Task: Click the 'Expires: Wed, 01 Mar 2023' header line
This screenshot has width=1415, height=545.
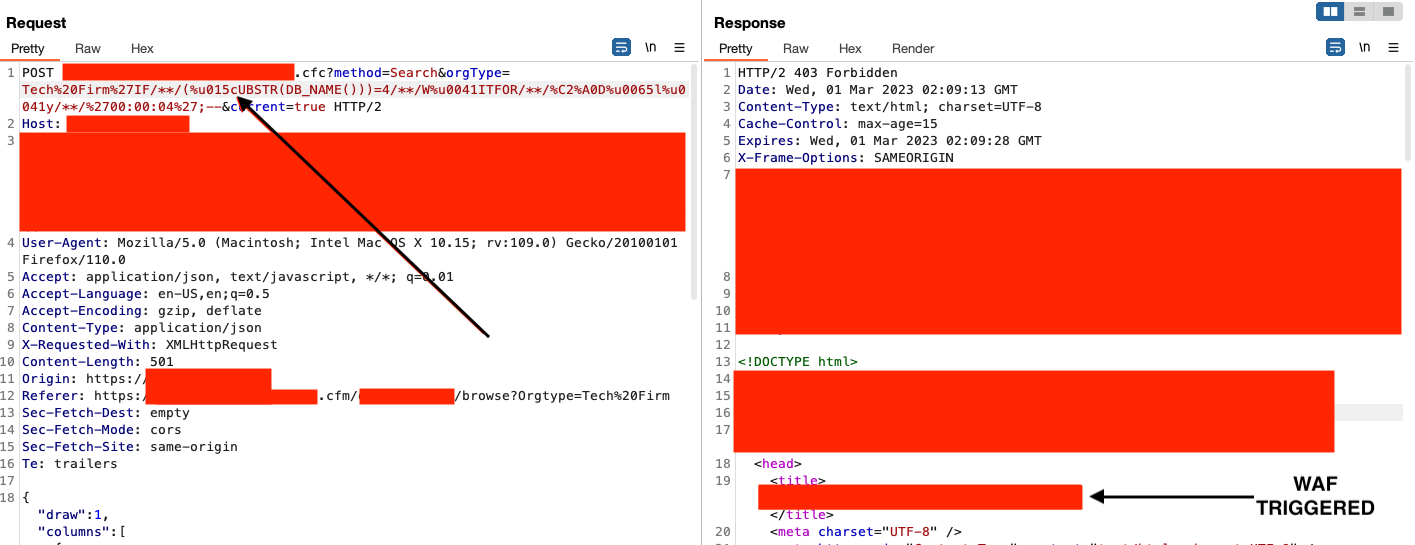Action: pyautogui.click(x=889, y=141)
